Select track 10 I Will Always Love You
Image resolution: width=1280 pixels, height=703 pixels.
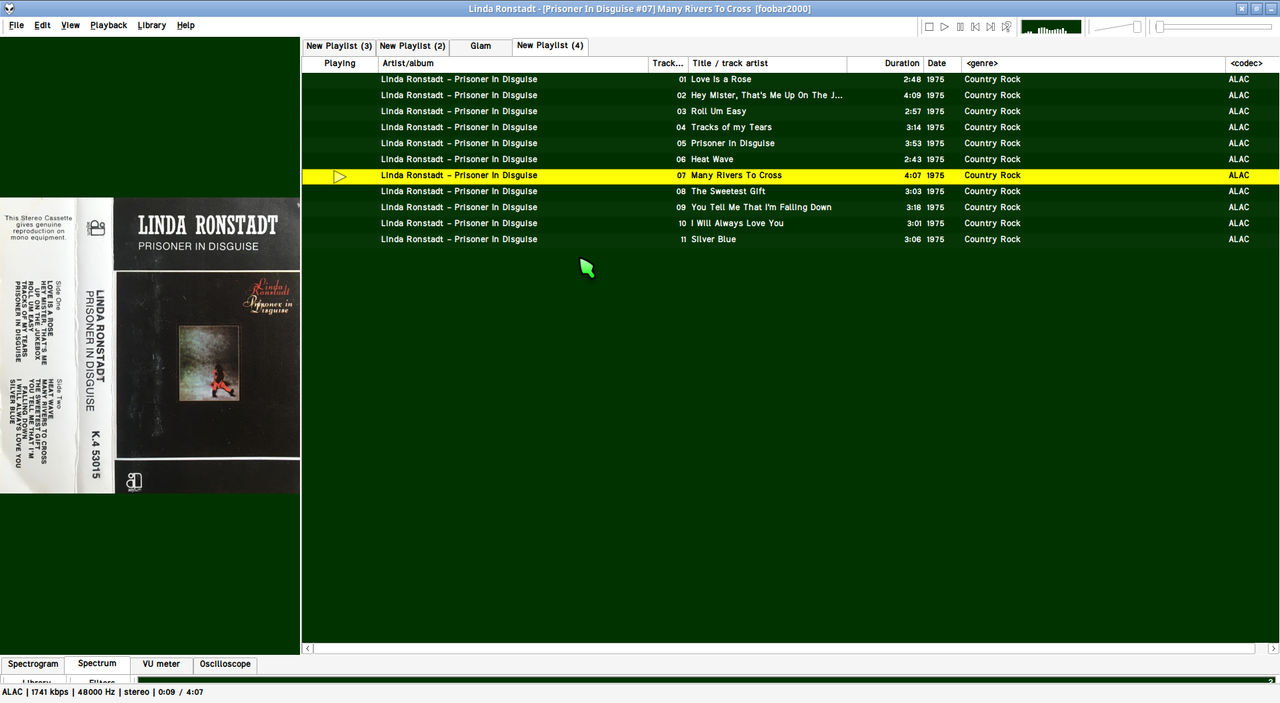coord(790,224)
